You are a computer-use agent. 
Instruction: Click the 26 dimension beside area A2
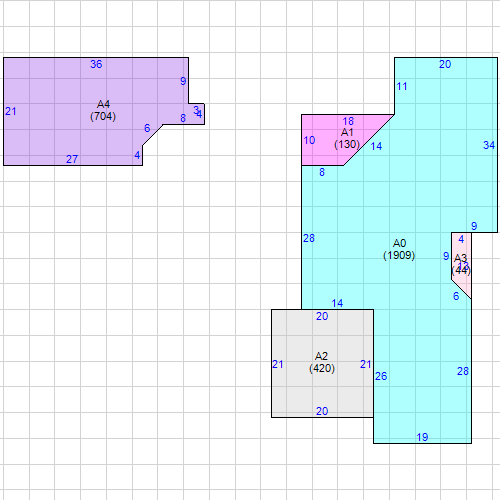pos(381,376)
